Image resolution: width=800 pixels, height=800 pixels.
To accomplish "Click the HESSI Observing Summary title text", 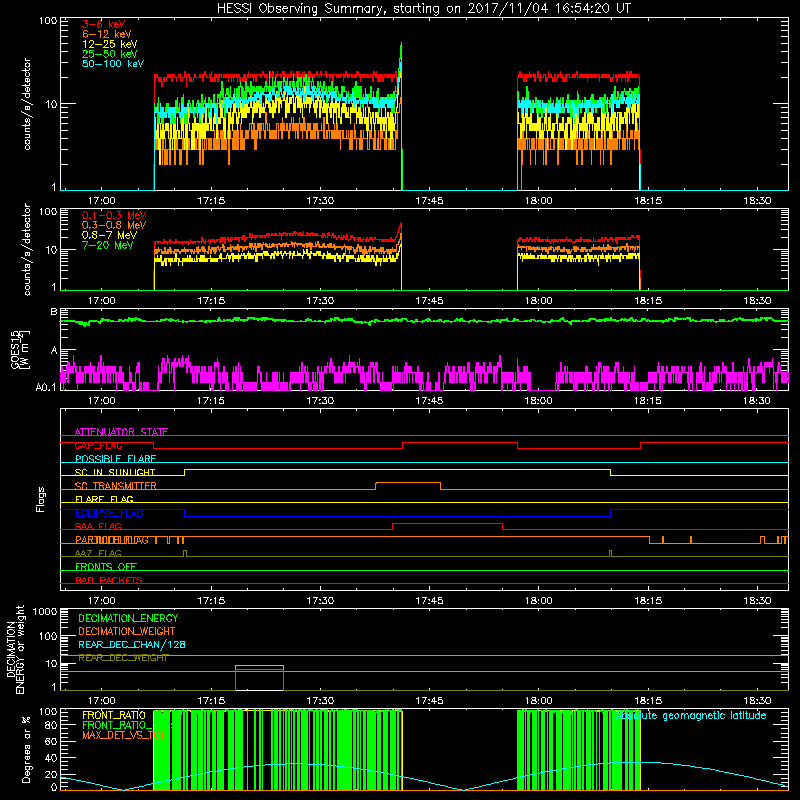I will (423, 9).
